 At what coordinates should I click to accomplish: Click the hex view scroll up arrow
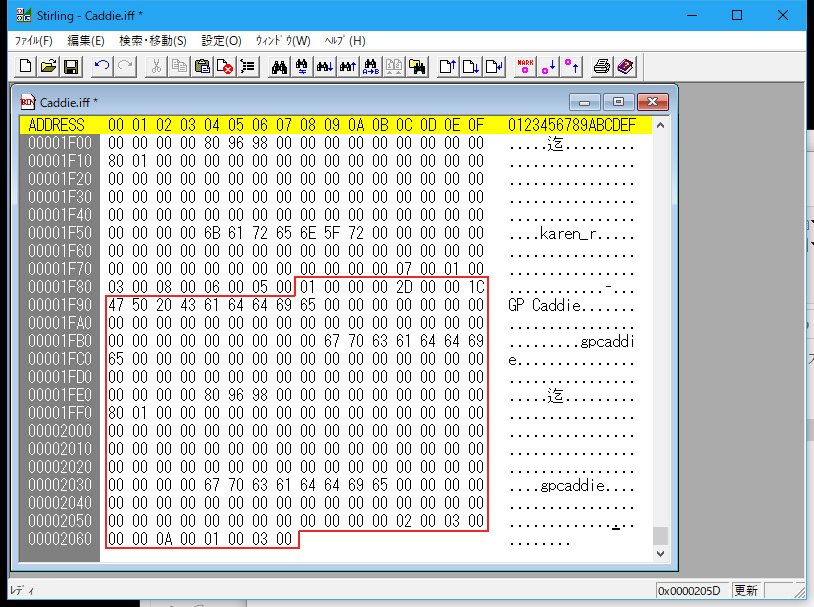click(660, 125)
